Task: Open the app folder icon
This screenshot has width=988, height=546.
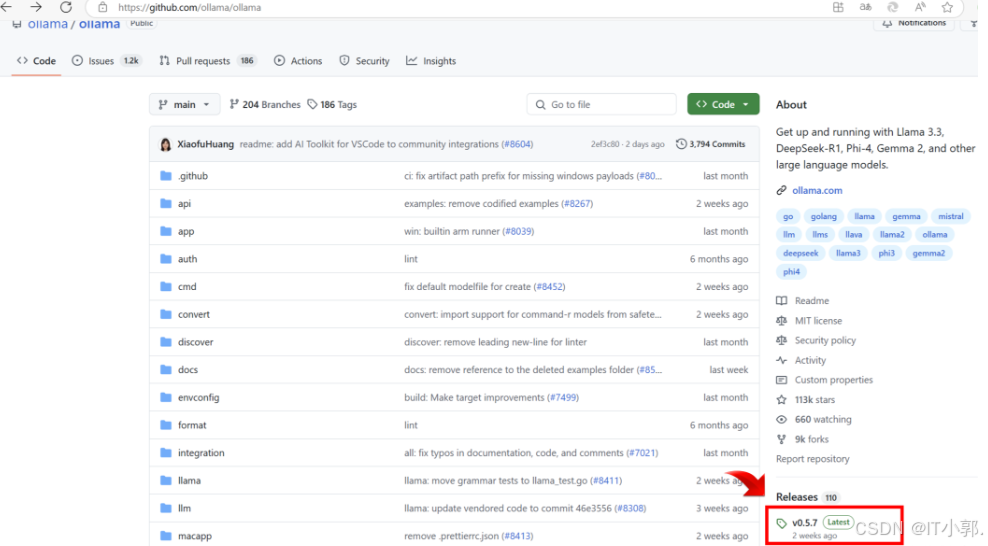Action: 166,231
